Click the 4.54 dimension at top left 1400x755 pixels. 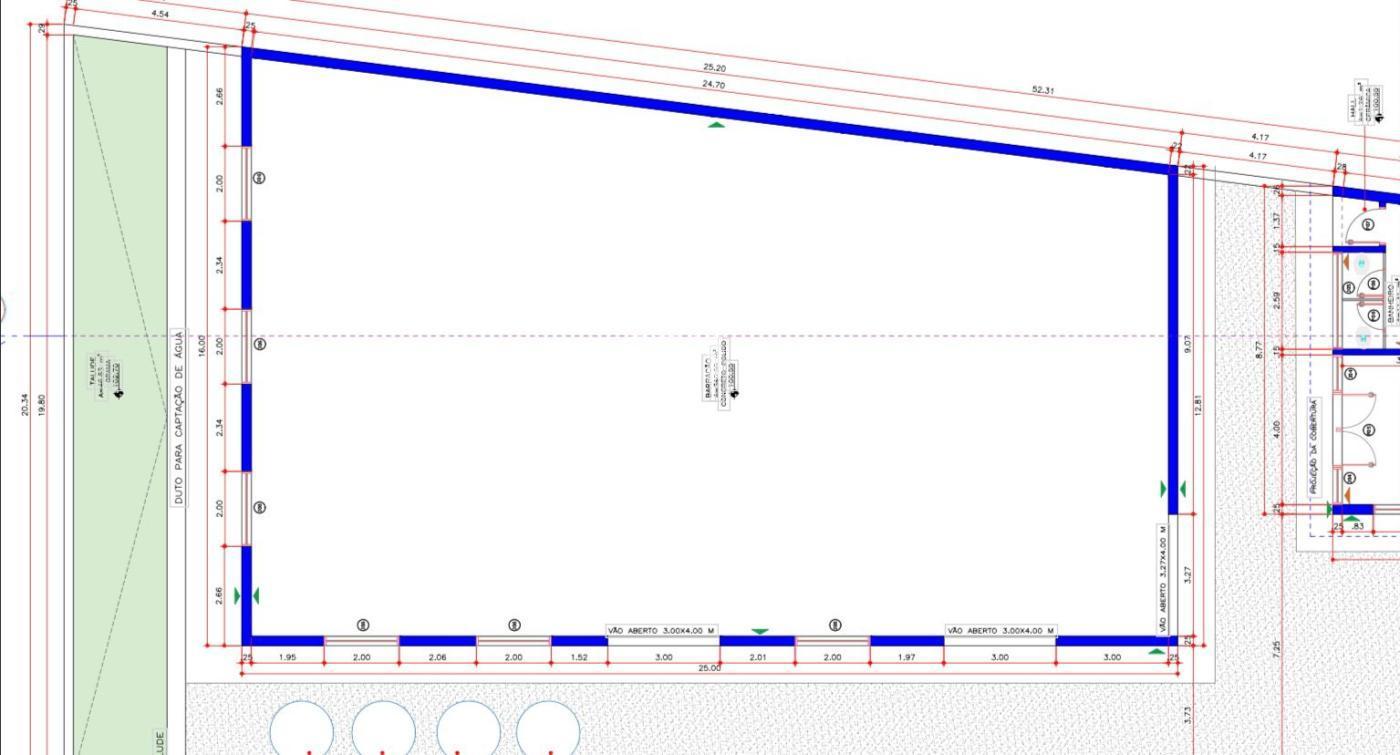point(160,15)
